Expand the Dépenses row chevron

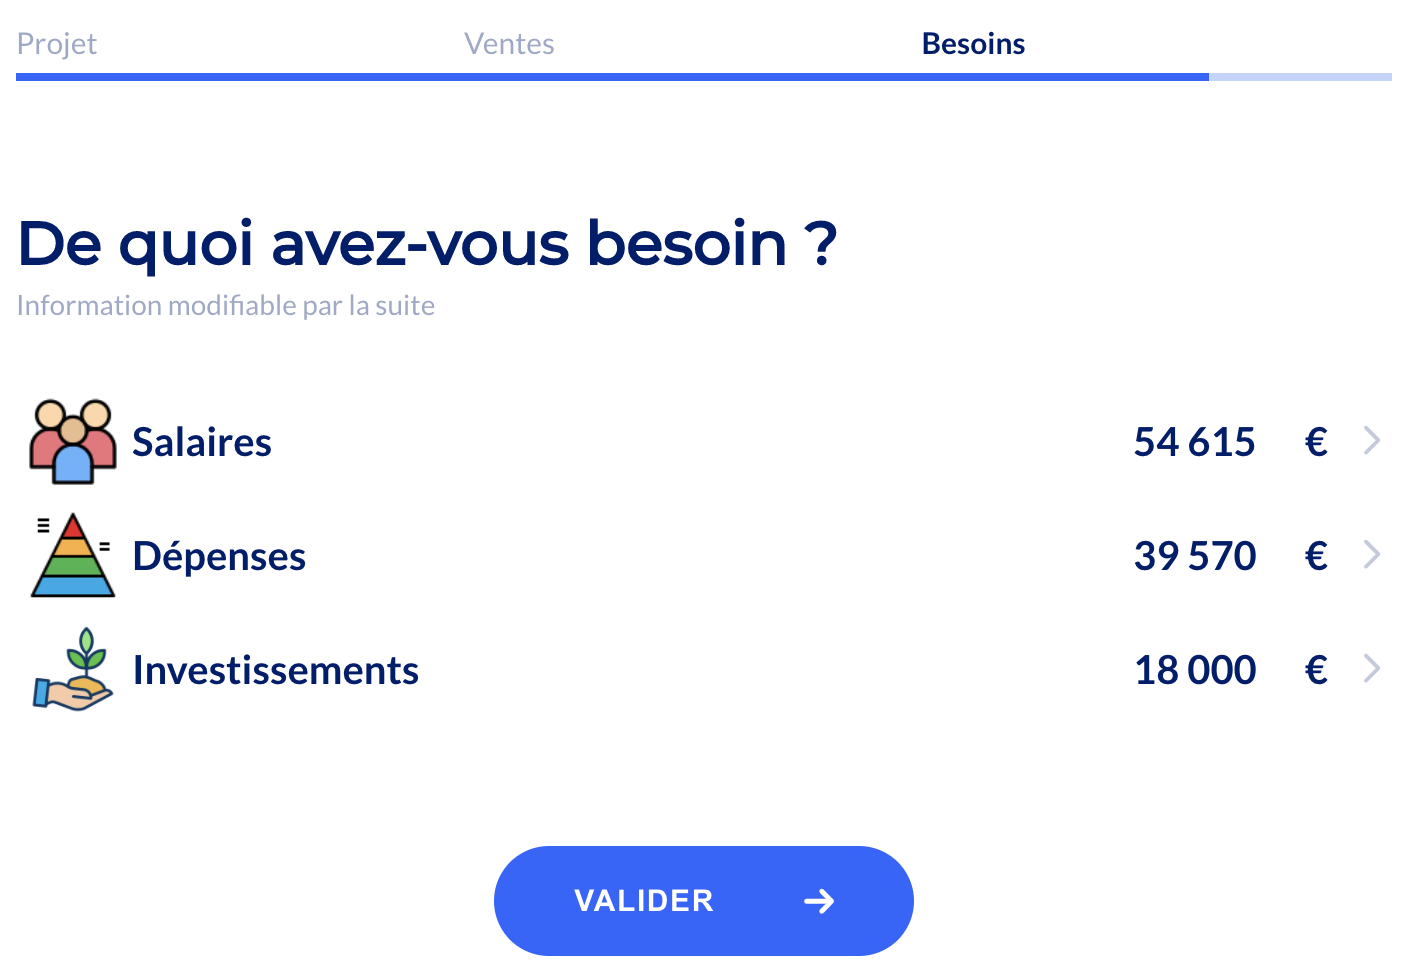tap(1372, 555)
